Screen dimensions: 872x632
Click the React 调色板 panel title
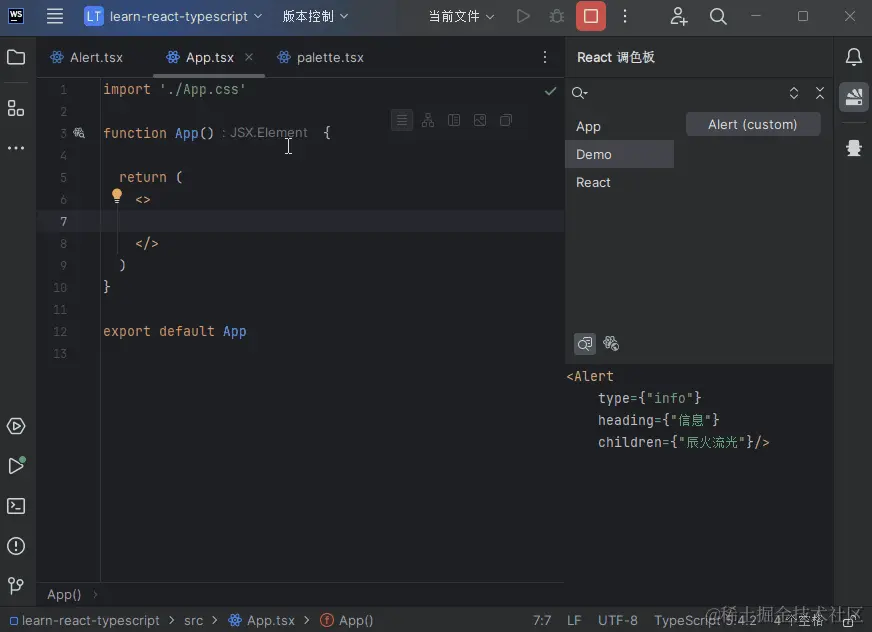click(616, 57)
